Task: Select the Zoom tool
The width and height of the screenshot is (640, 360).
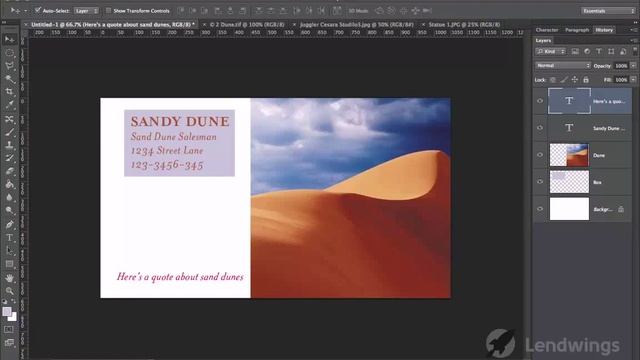Action: pyautogui.click(x=9, y=291)
